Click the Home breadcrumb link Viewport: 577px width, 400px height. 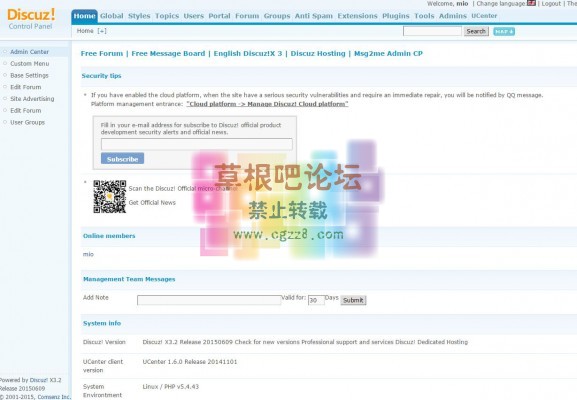pos(85,31)
